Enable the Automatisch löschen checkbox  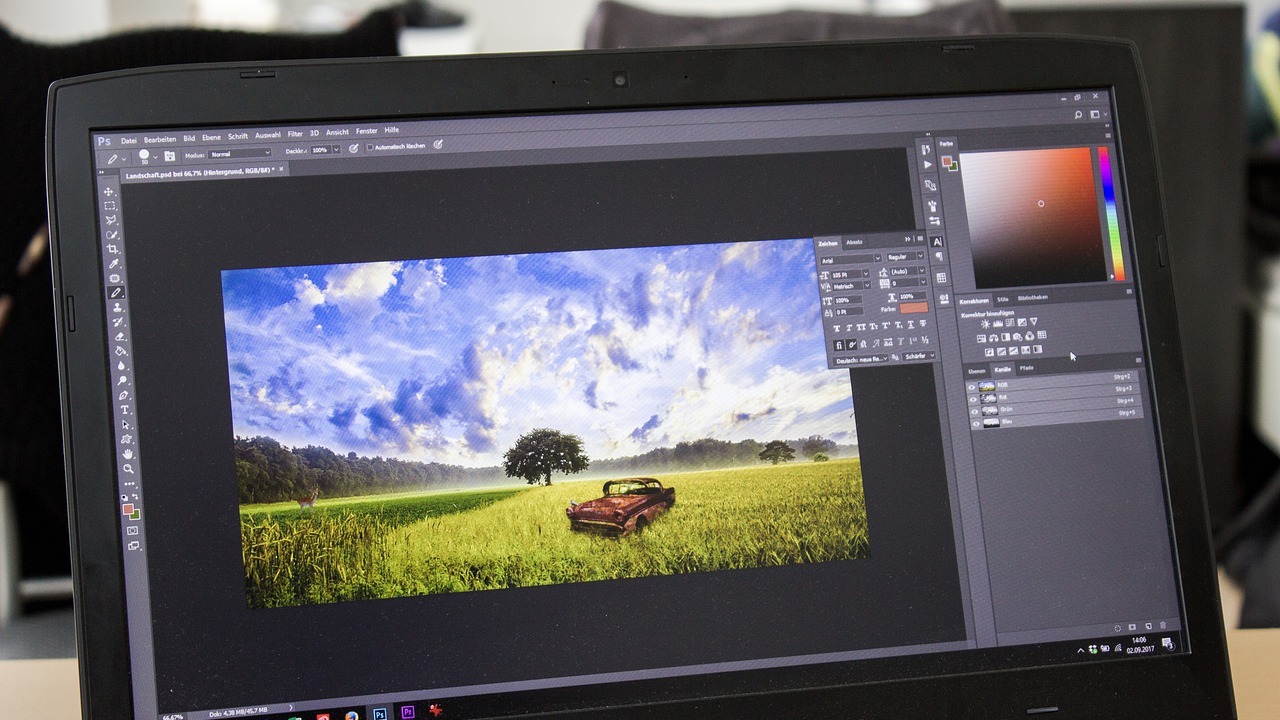click(370, 147)
